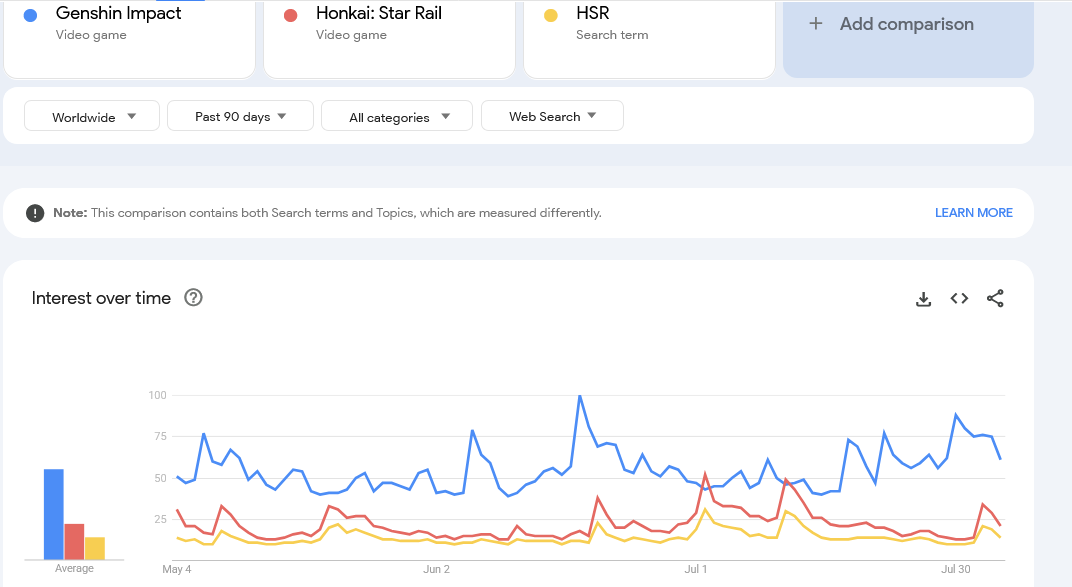Edit the HSR search term card
The height and width of the screenshot is (587, 1072).
649,39
